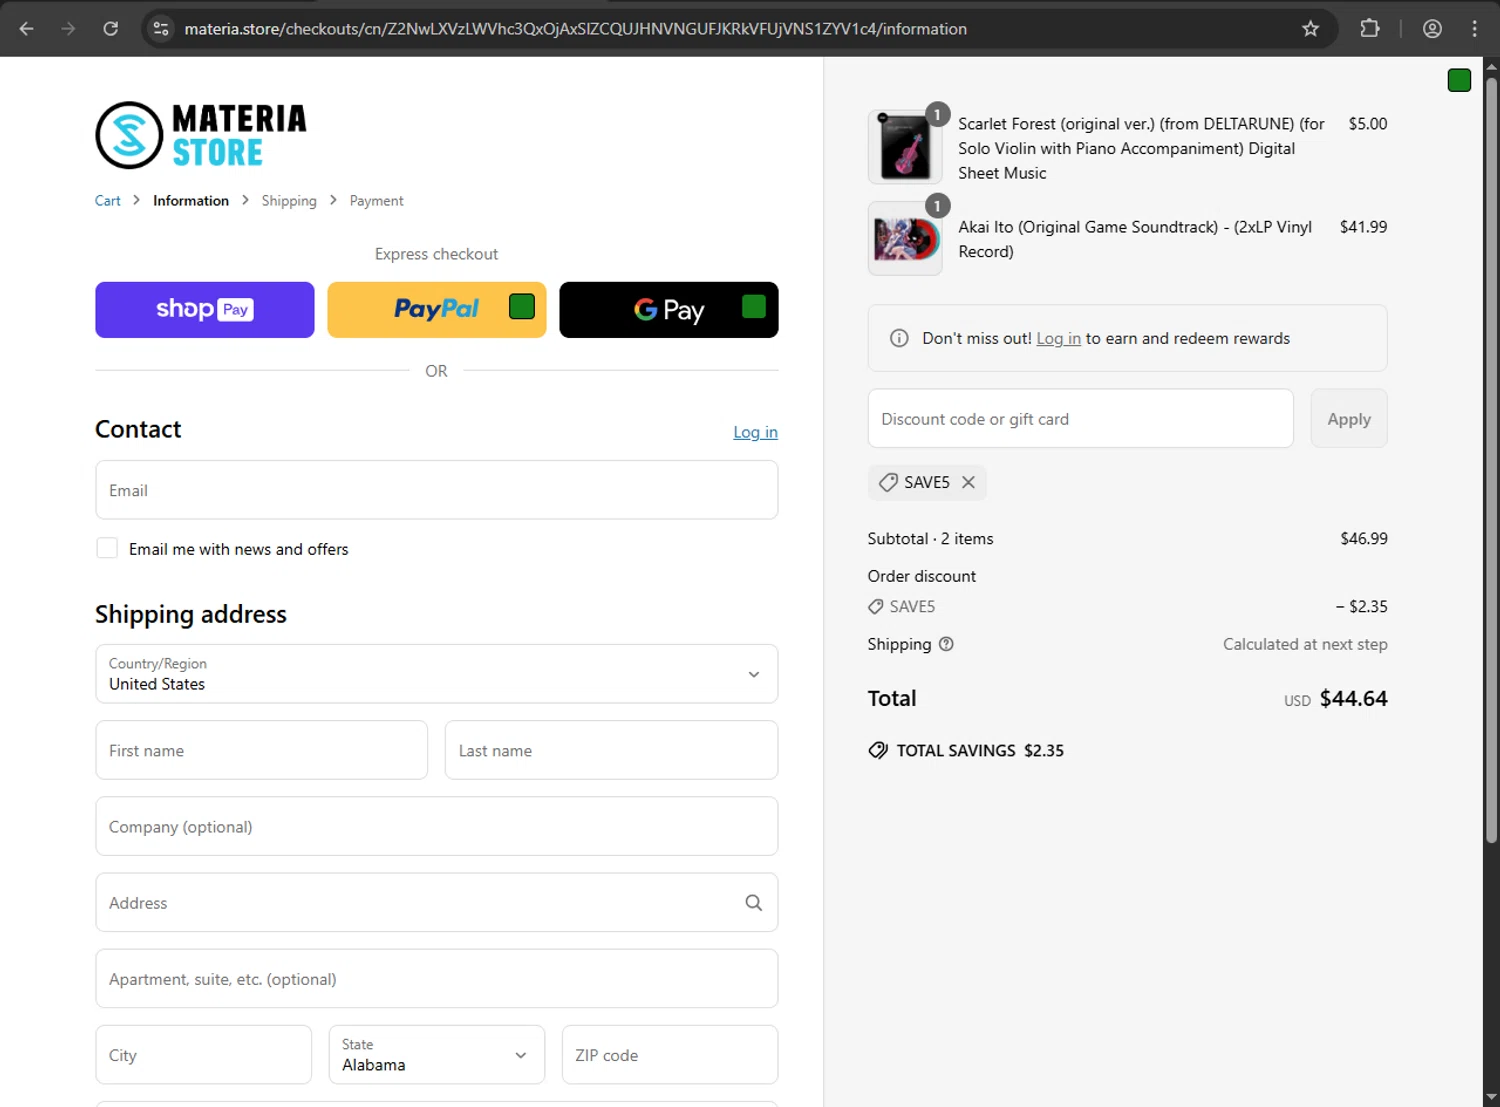Image resolution: width=1500 pixels, height=1107 pixels.
Task: Click the Akai Ito product title
Action: pyautogui.click(x=1135, y=239)
